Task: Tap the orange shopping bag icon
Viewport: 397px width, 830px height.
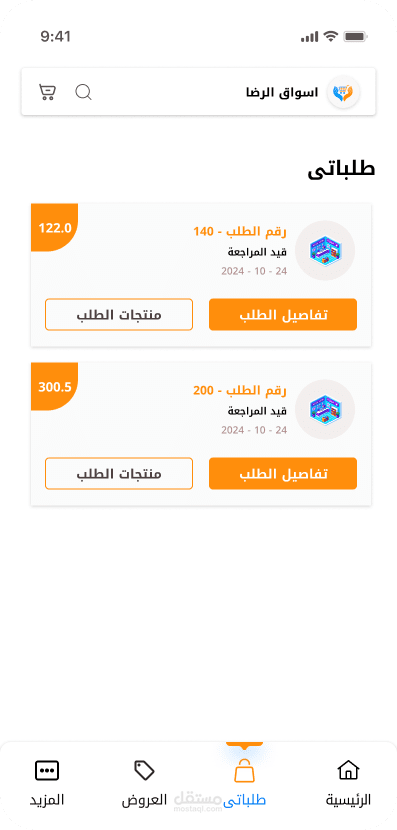Action: point(244,771)
